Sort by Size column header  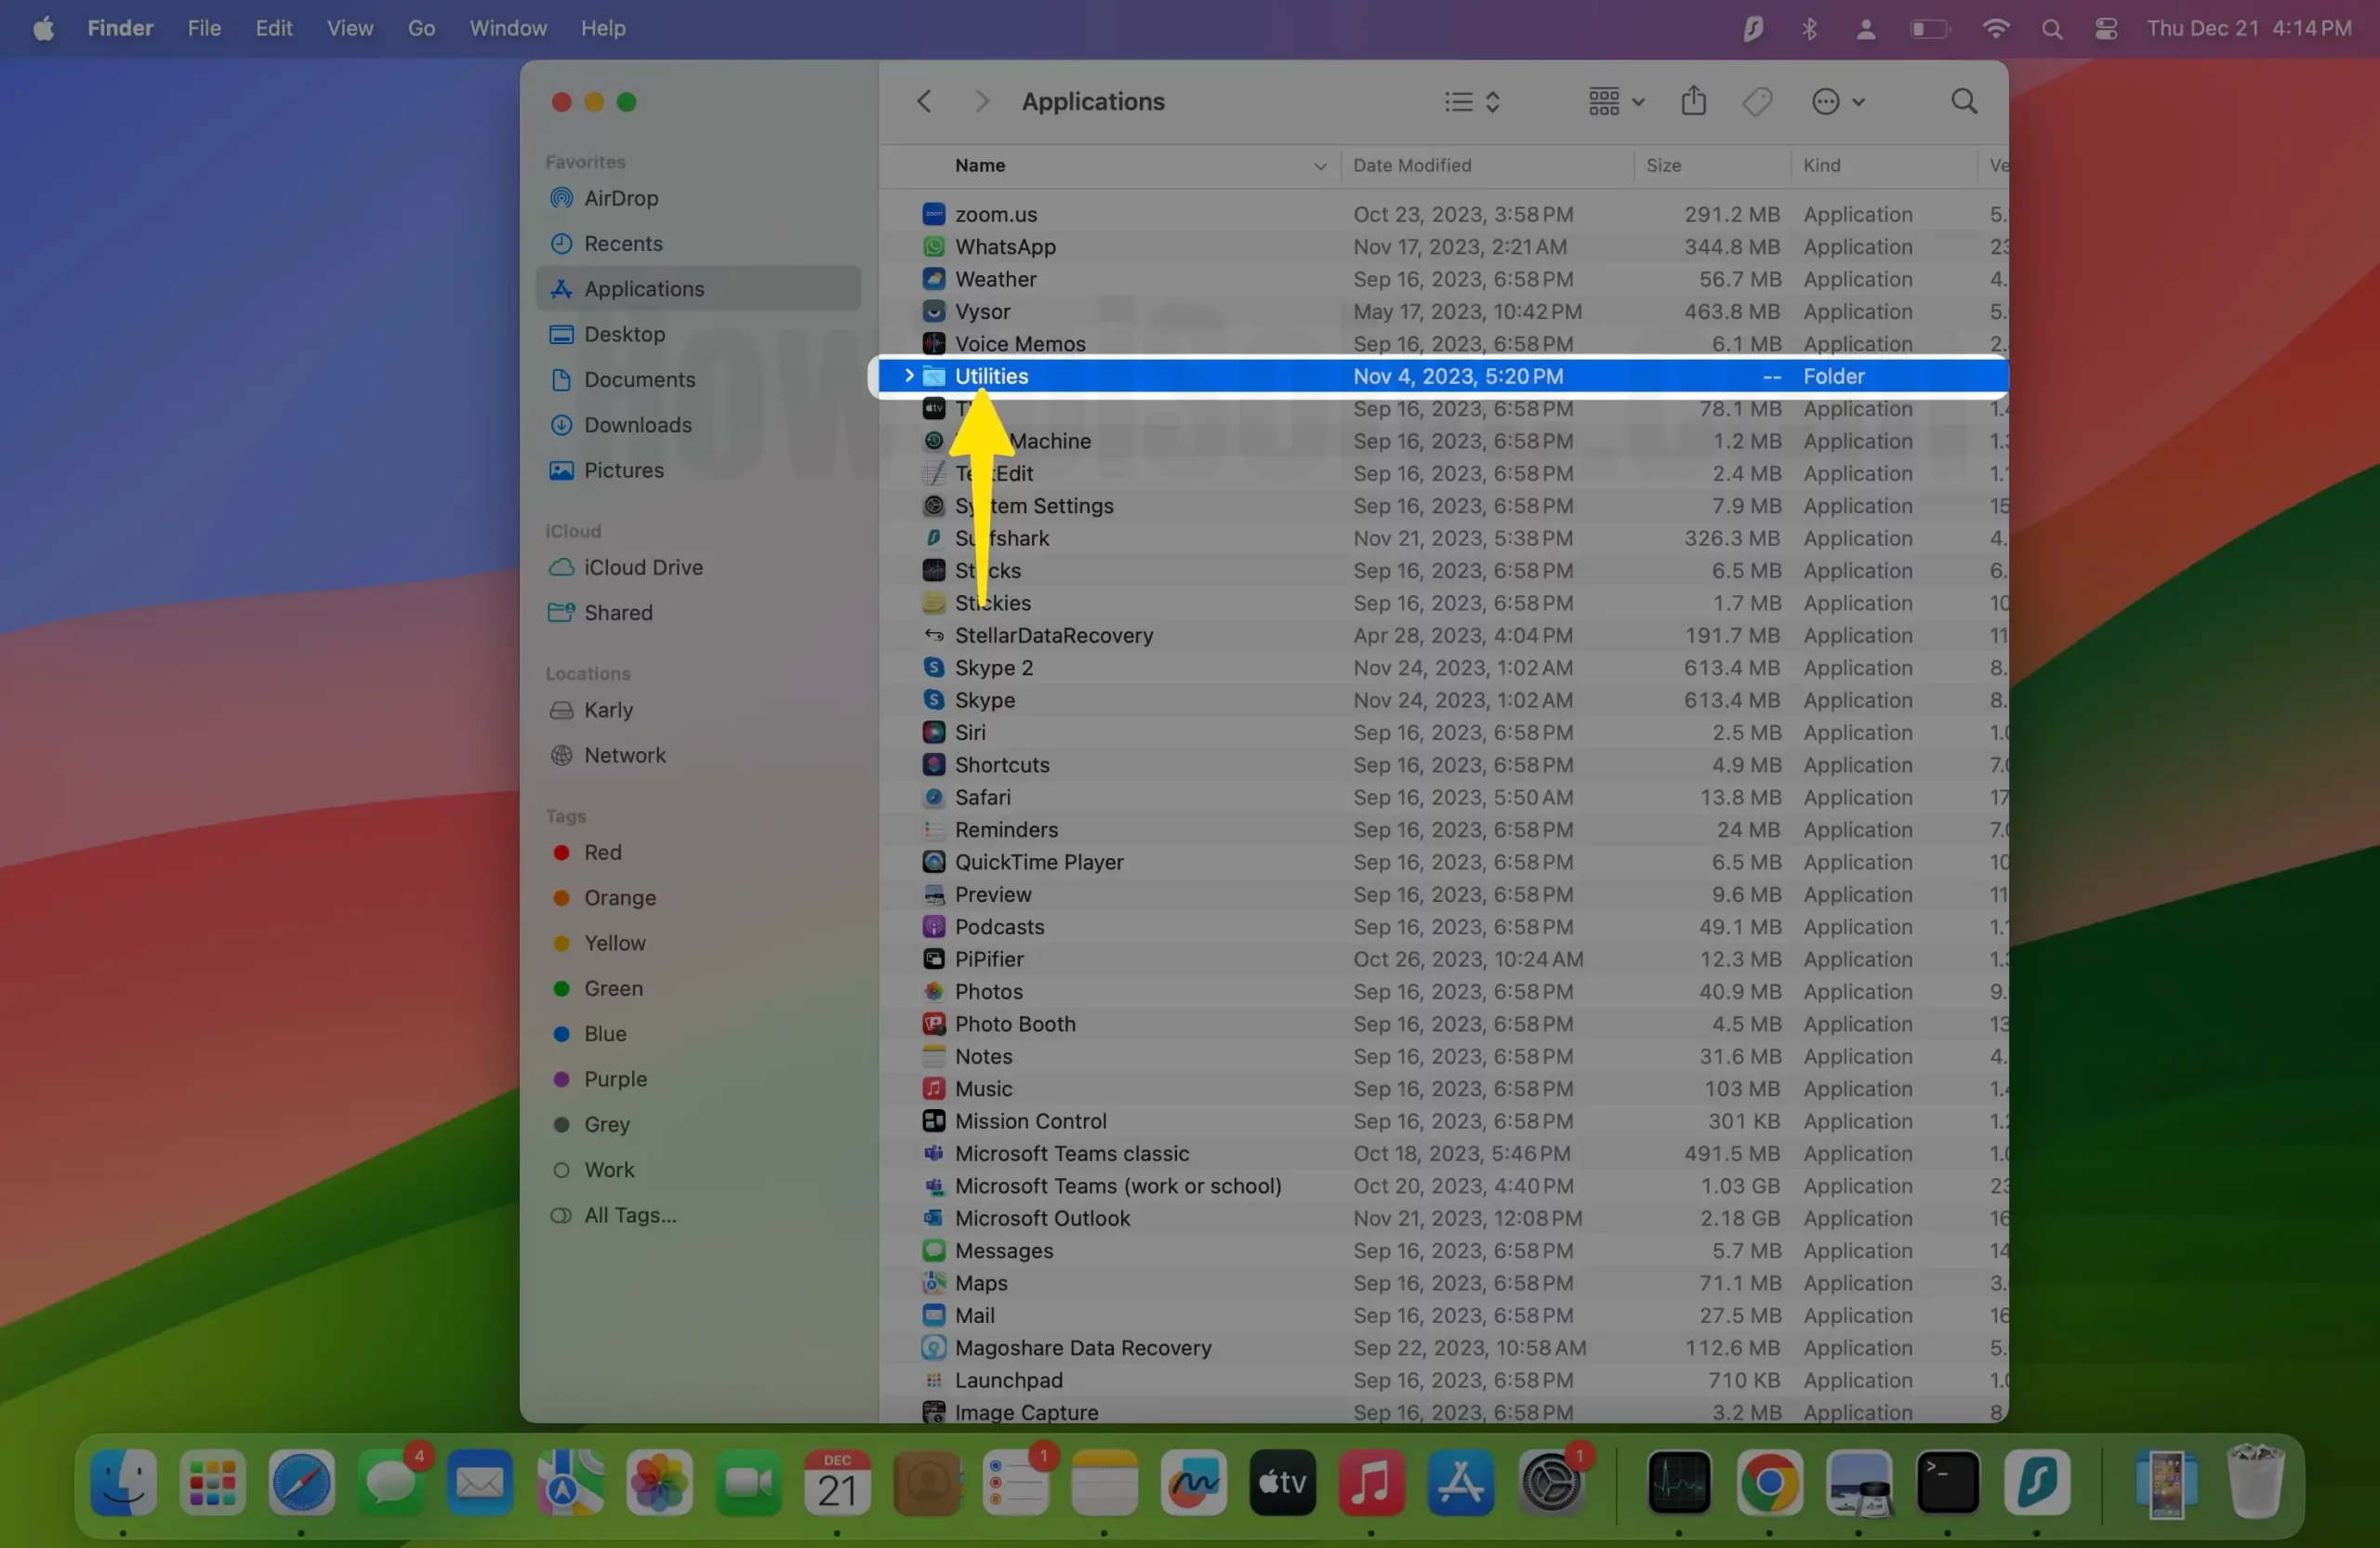1663,166
